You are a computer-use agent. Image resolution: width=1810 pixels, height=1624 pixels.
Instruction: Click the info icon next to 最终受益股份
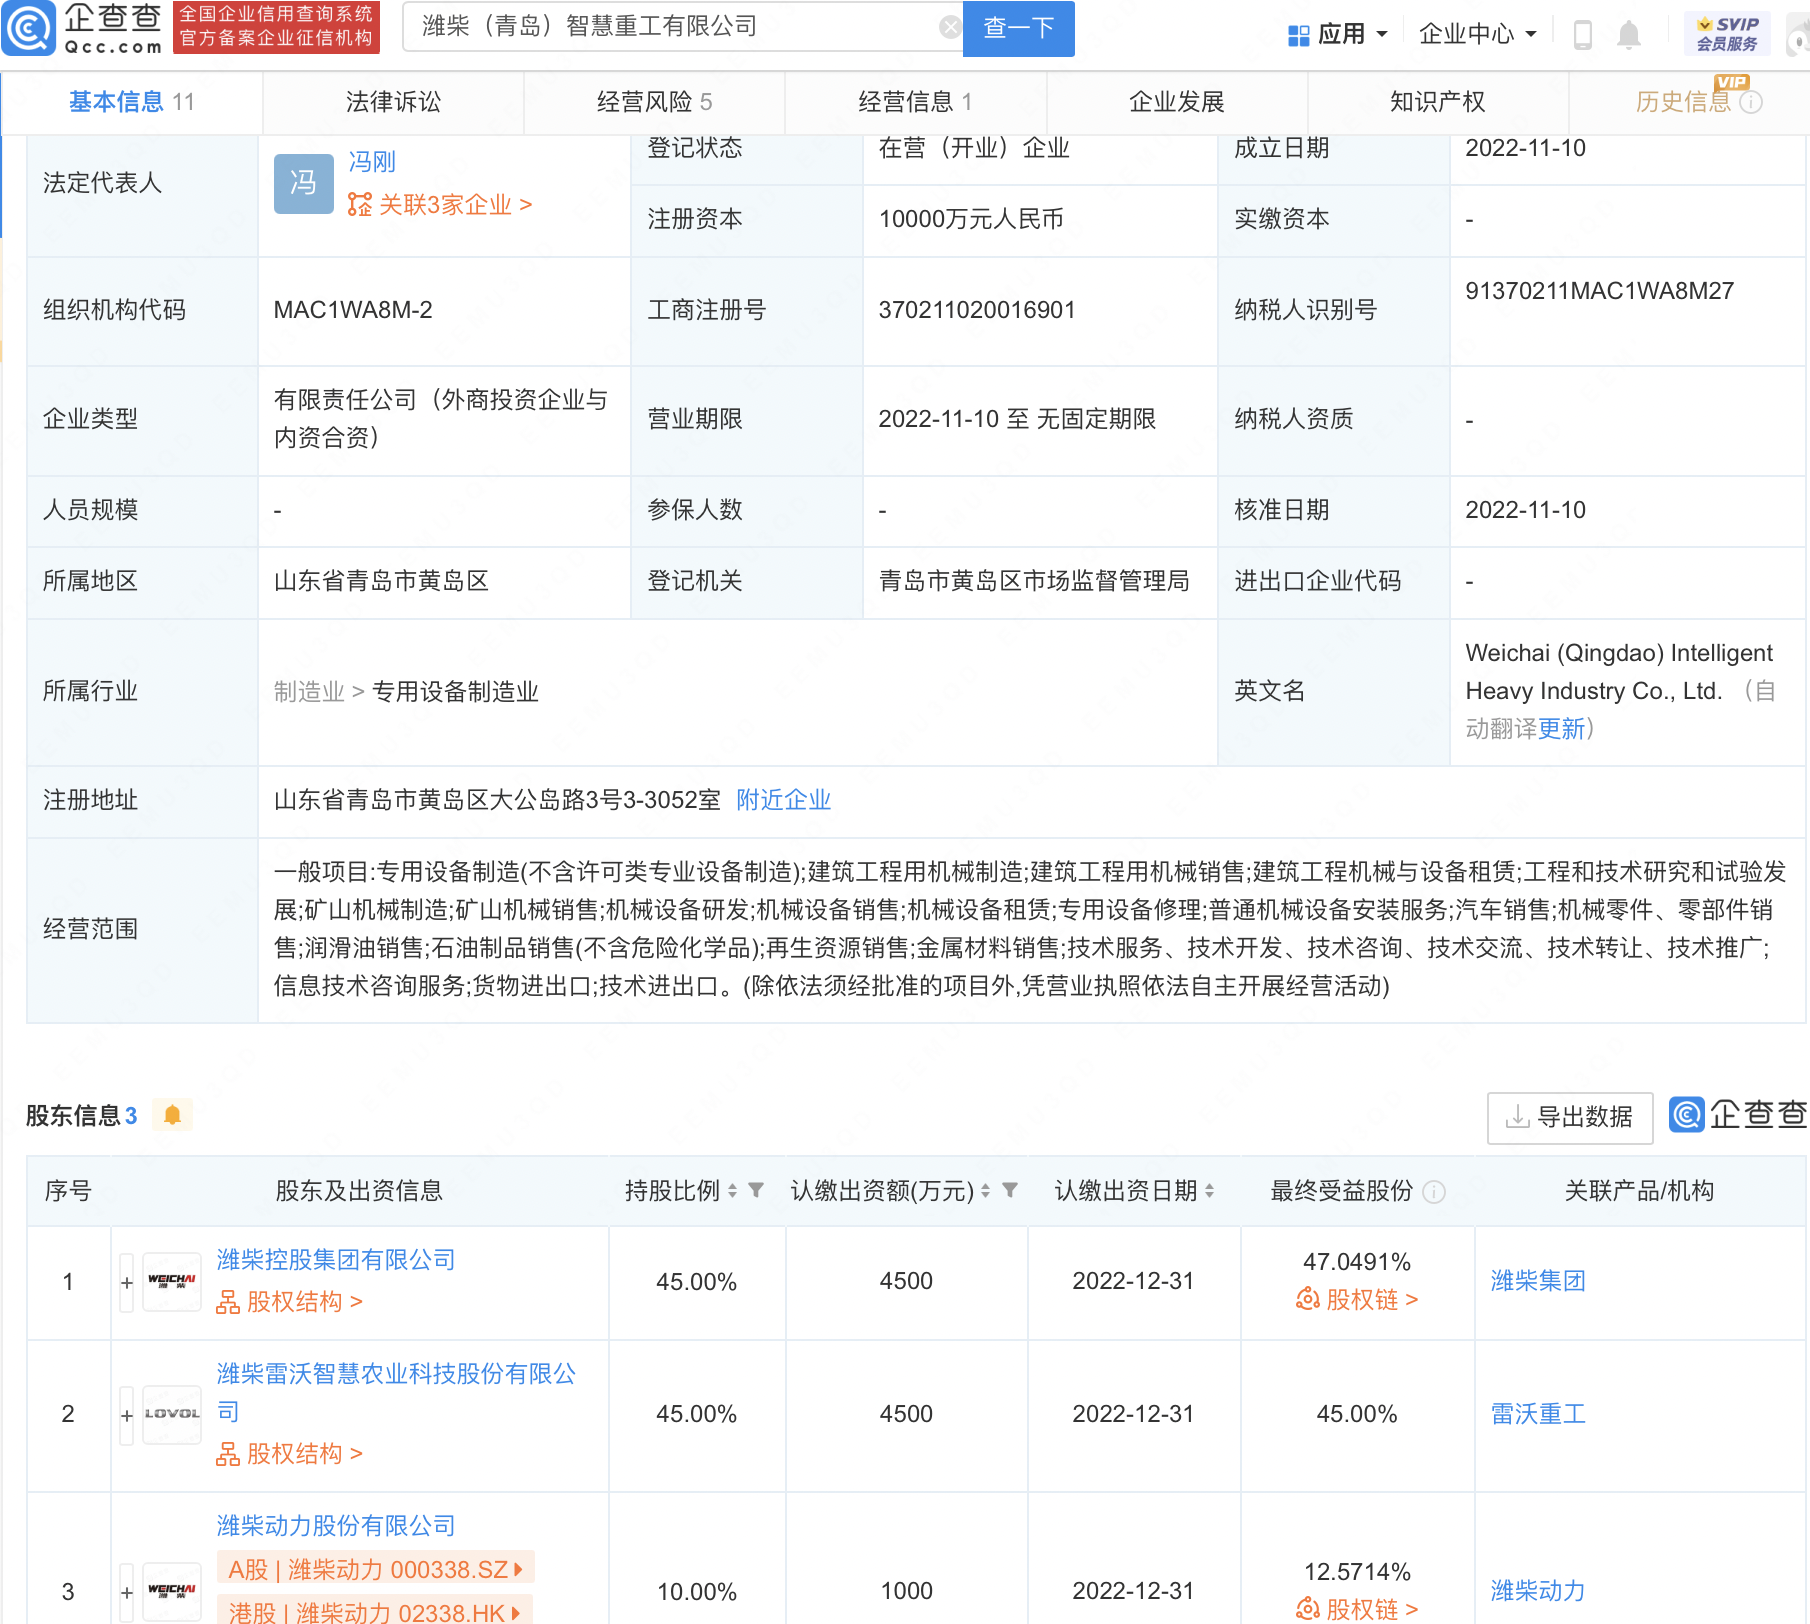tap(1434, 1191)
